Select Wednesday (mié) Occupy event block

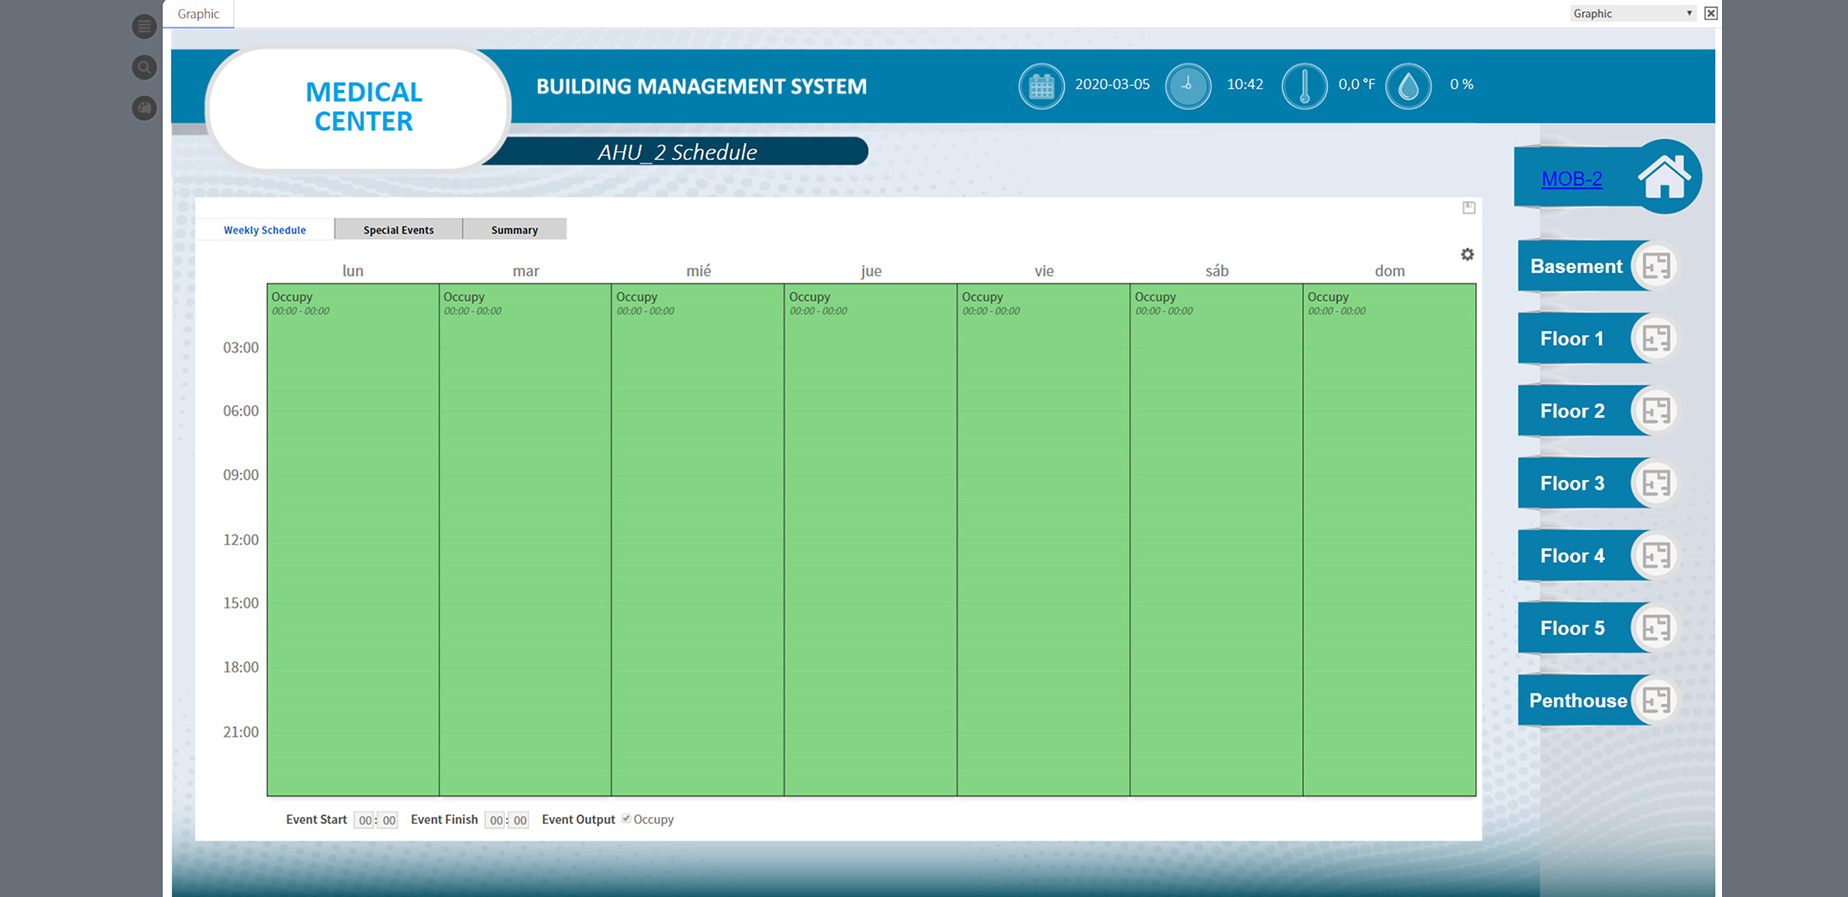(698, 540)
